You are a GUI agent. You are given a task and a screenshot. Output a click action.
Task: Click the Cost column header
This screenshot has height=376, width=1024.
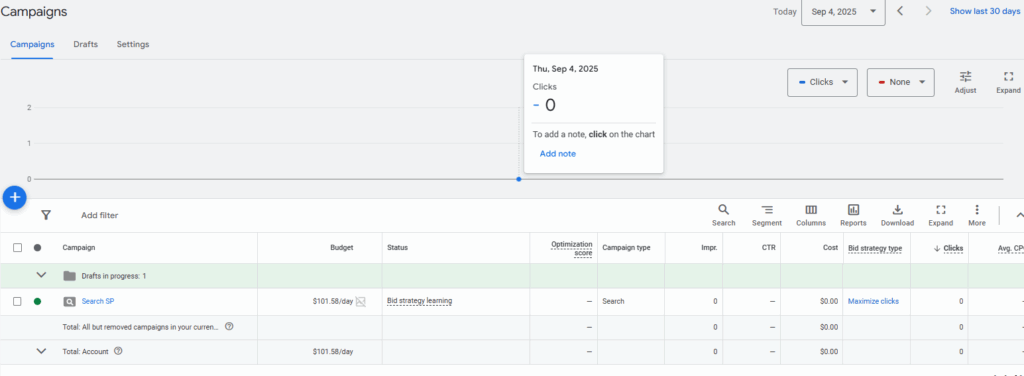tap(830, 247)
